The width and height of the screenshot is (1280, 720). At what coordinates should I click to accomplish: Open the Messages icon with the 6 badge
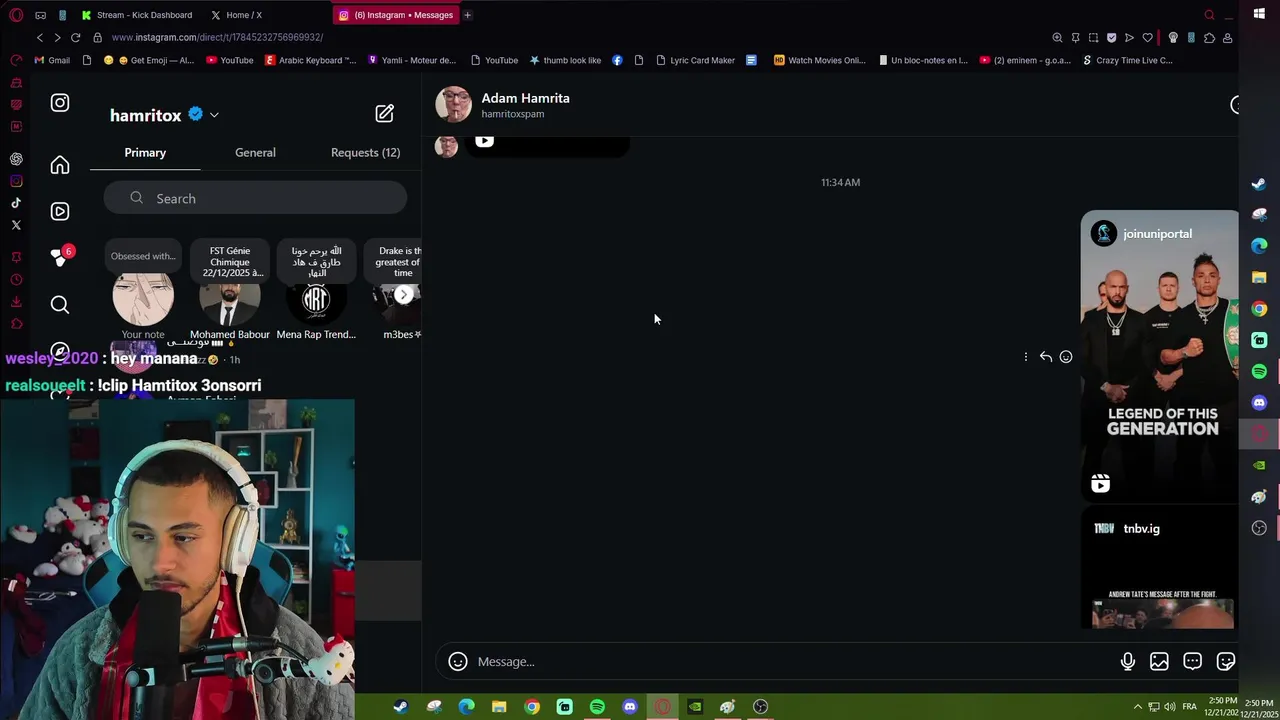(60, 257)
